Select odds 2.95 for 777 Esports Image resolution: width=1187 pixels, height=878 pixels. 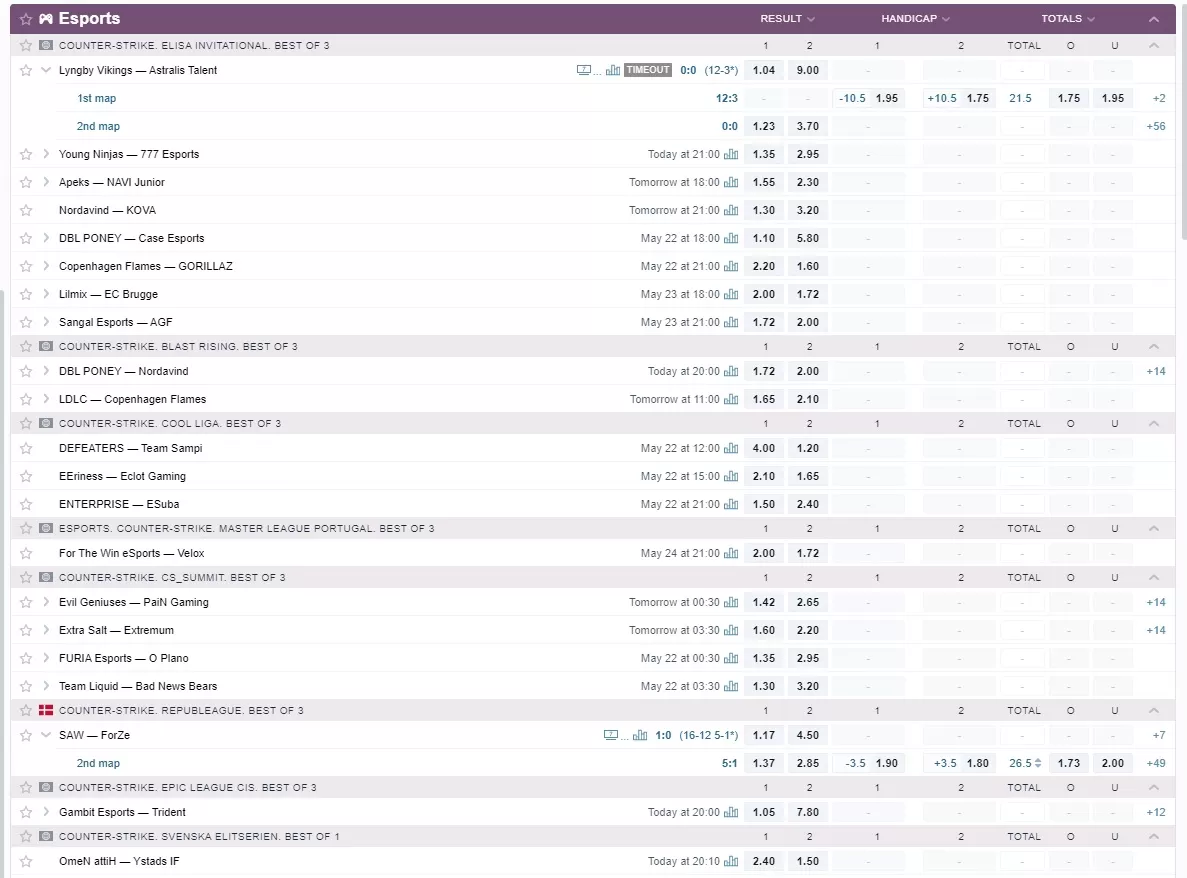(x=808, y=154)
